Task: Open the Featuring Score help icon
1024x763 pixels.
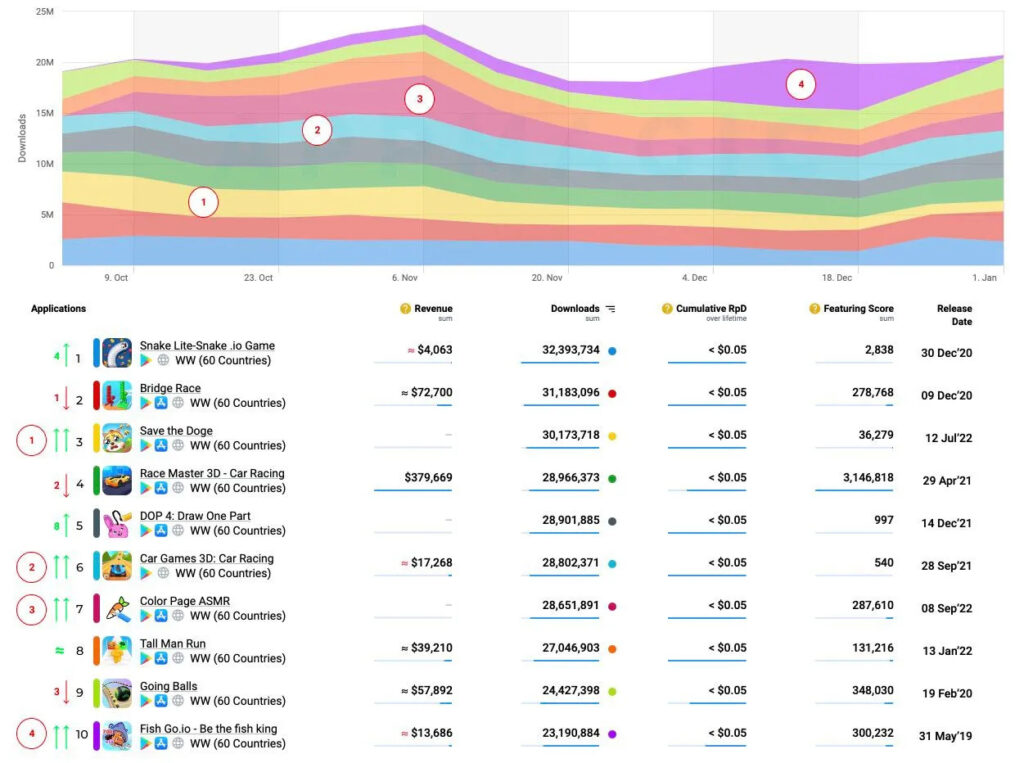Action: point(814,309)
